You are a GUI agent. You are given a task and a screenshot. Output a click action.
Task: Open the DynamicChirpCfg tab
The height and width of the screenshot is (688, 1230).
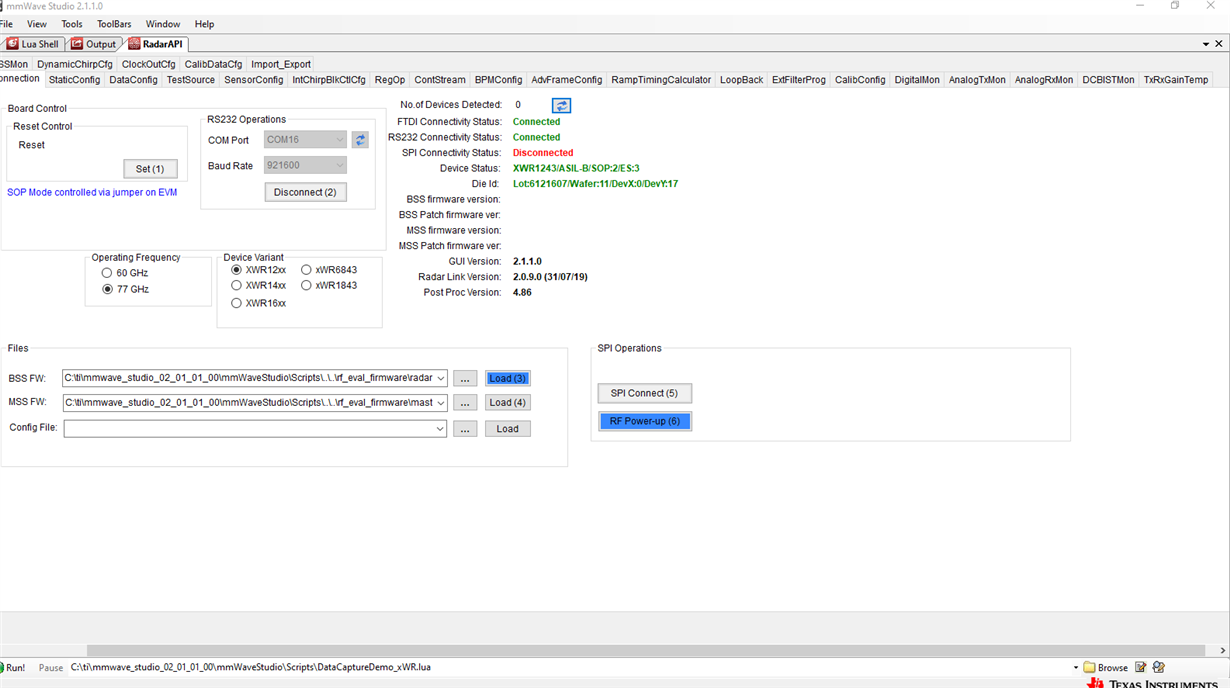click(75, 64)
